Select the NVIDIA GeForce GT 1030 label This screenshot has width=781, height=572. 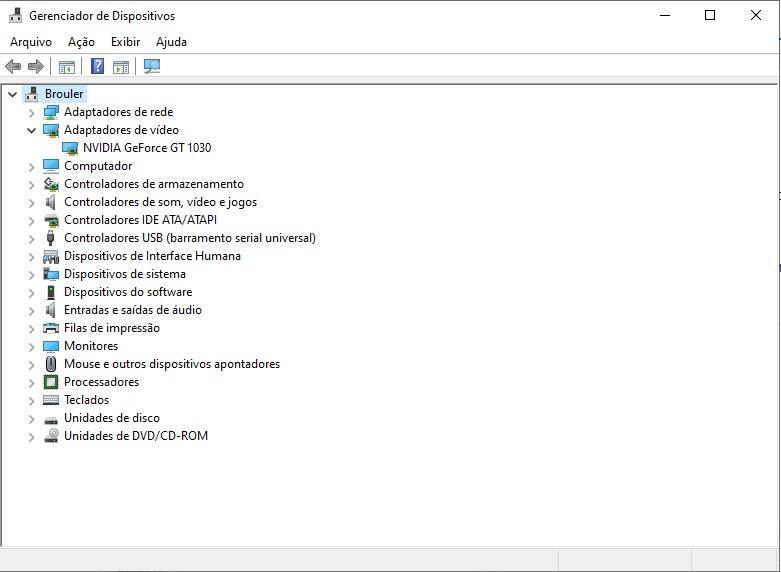(147, 148)
